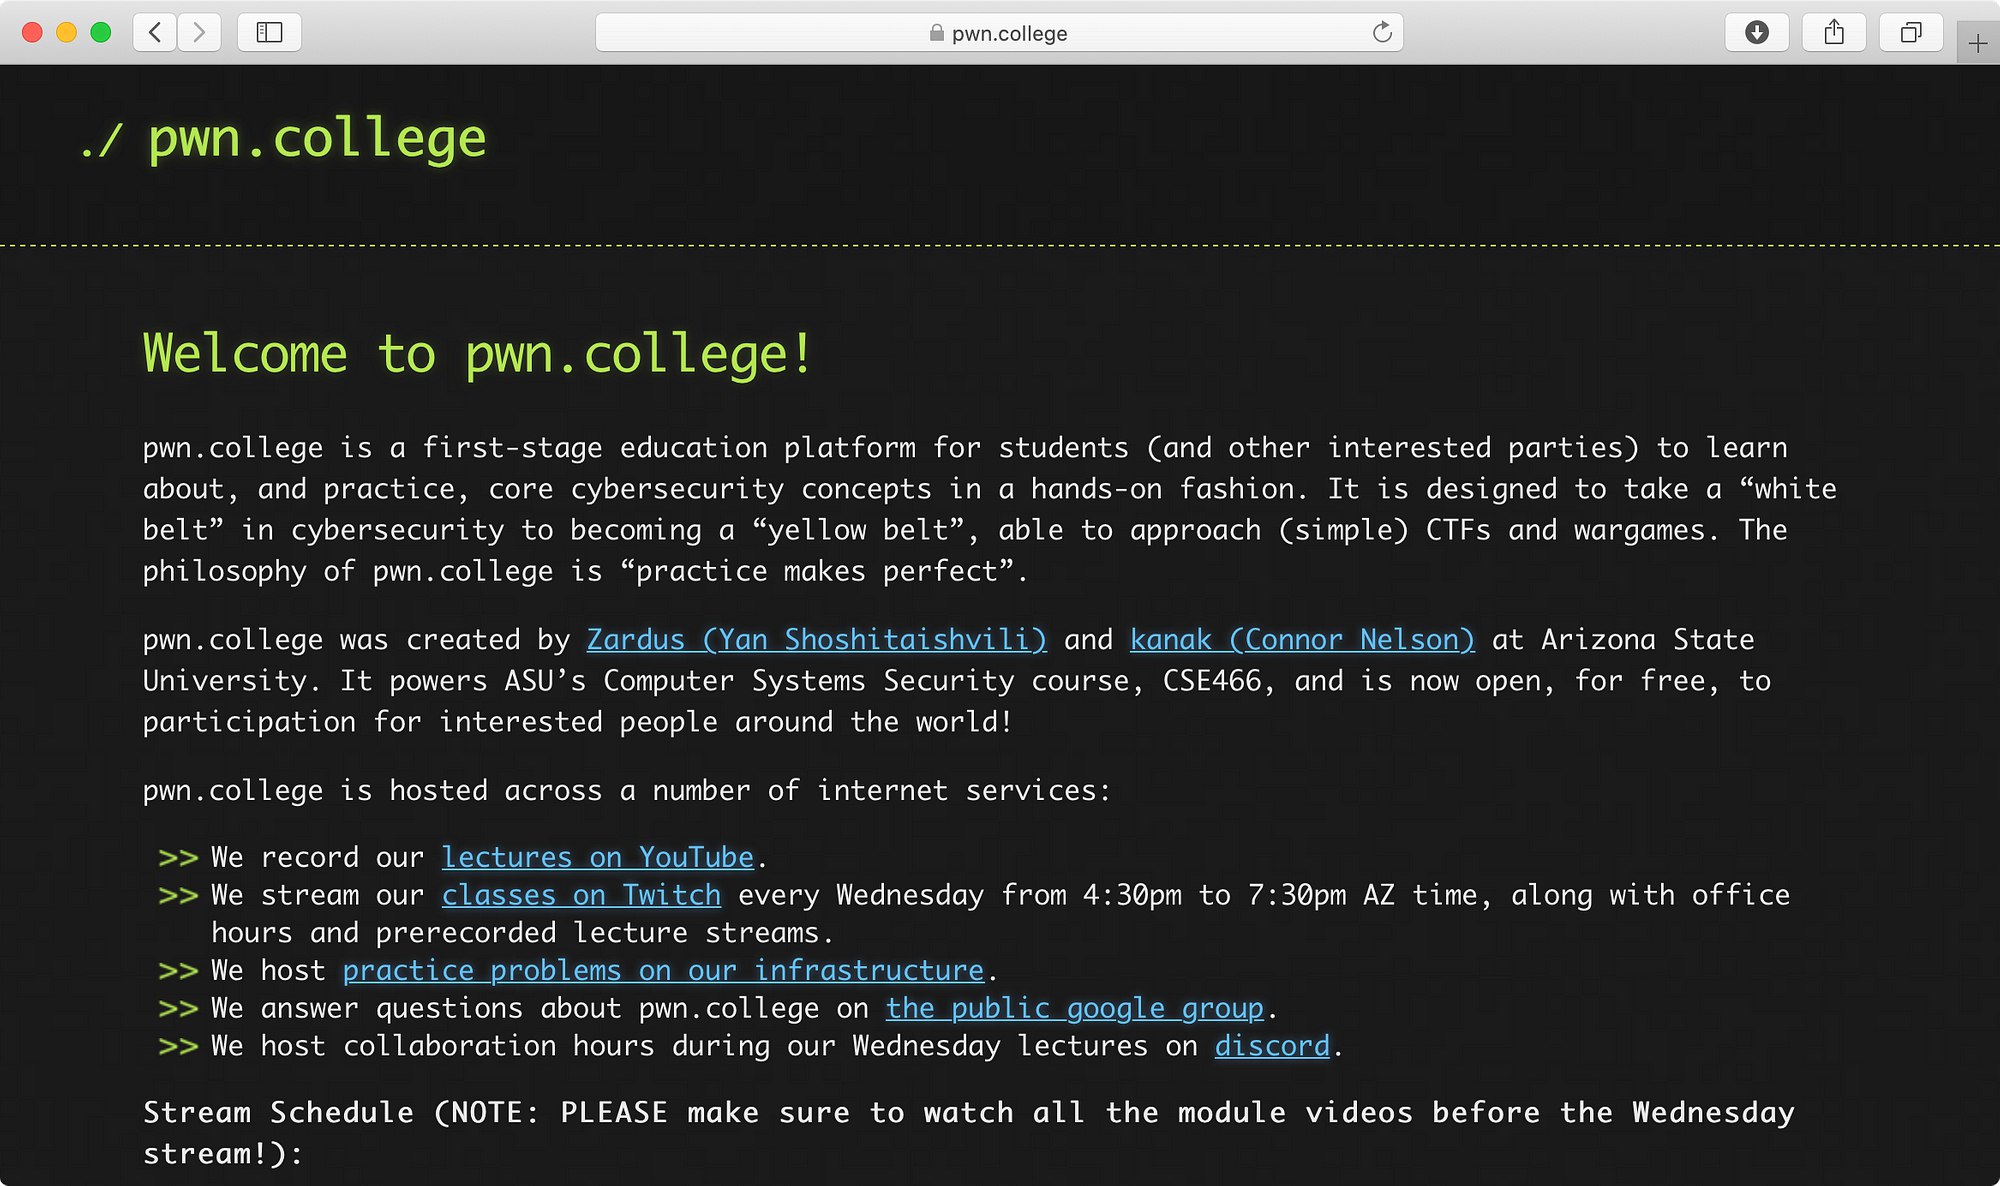Click the Welcome to pwn.college! heading
Viewport: 2000px width, 1186px height.
pyautogui.click(x=478, y=354)
